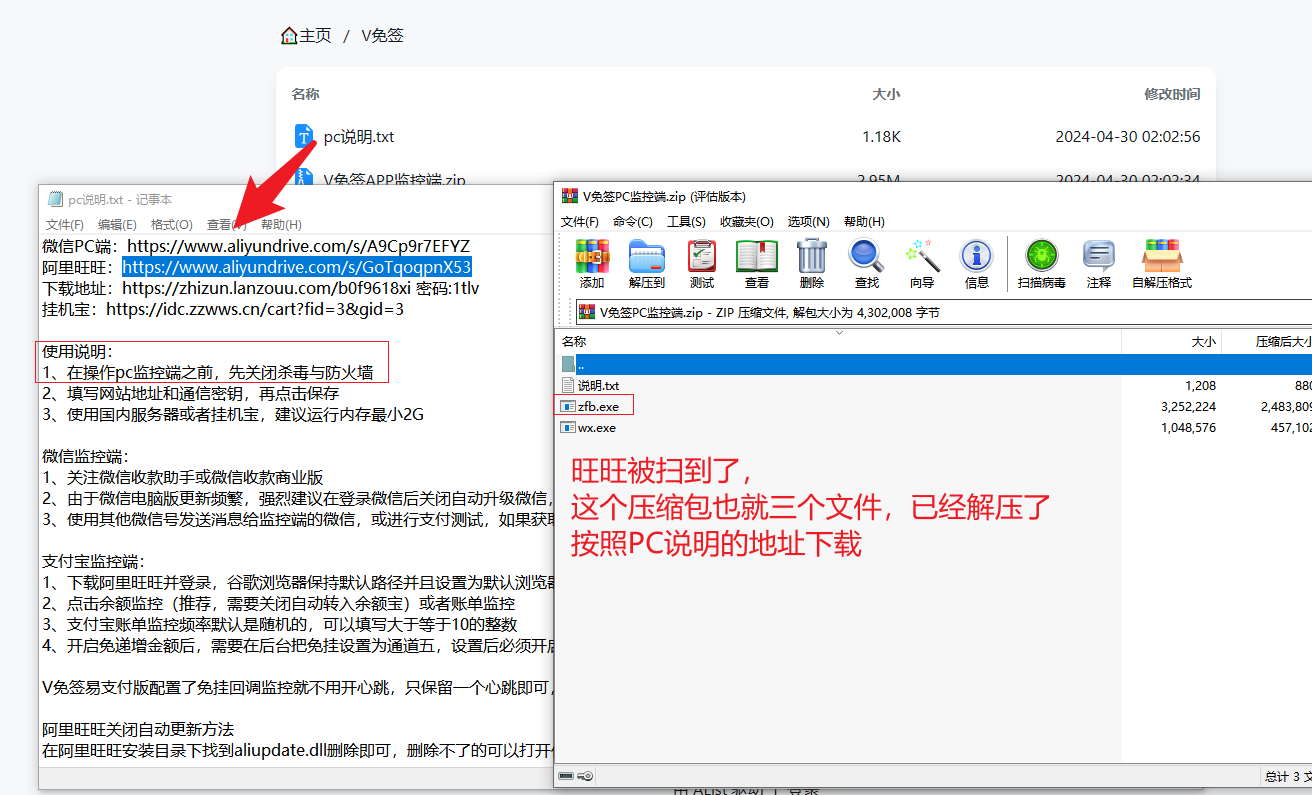The width and height of the screenshot is (1312, 795).
Task: Click the wx.exe file icon in WinRAR
Action: click(568, 428)
